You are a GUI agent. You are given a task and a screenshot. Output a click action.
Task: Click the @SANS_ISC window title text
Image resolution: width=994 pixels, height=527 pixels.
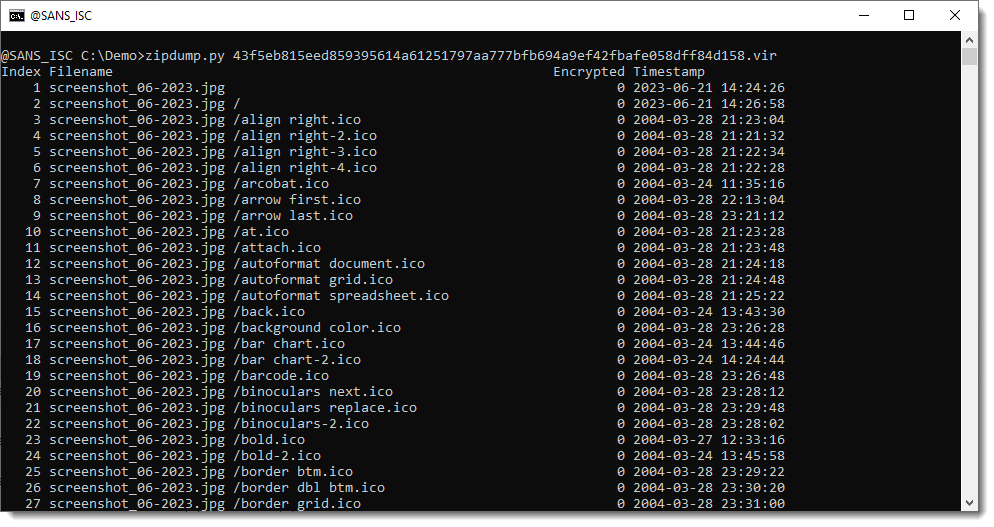pyautogui.click(x=61, y=16)
